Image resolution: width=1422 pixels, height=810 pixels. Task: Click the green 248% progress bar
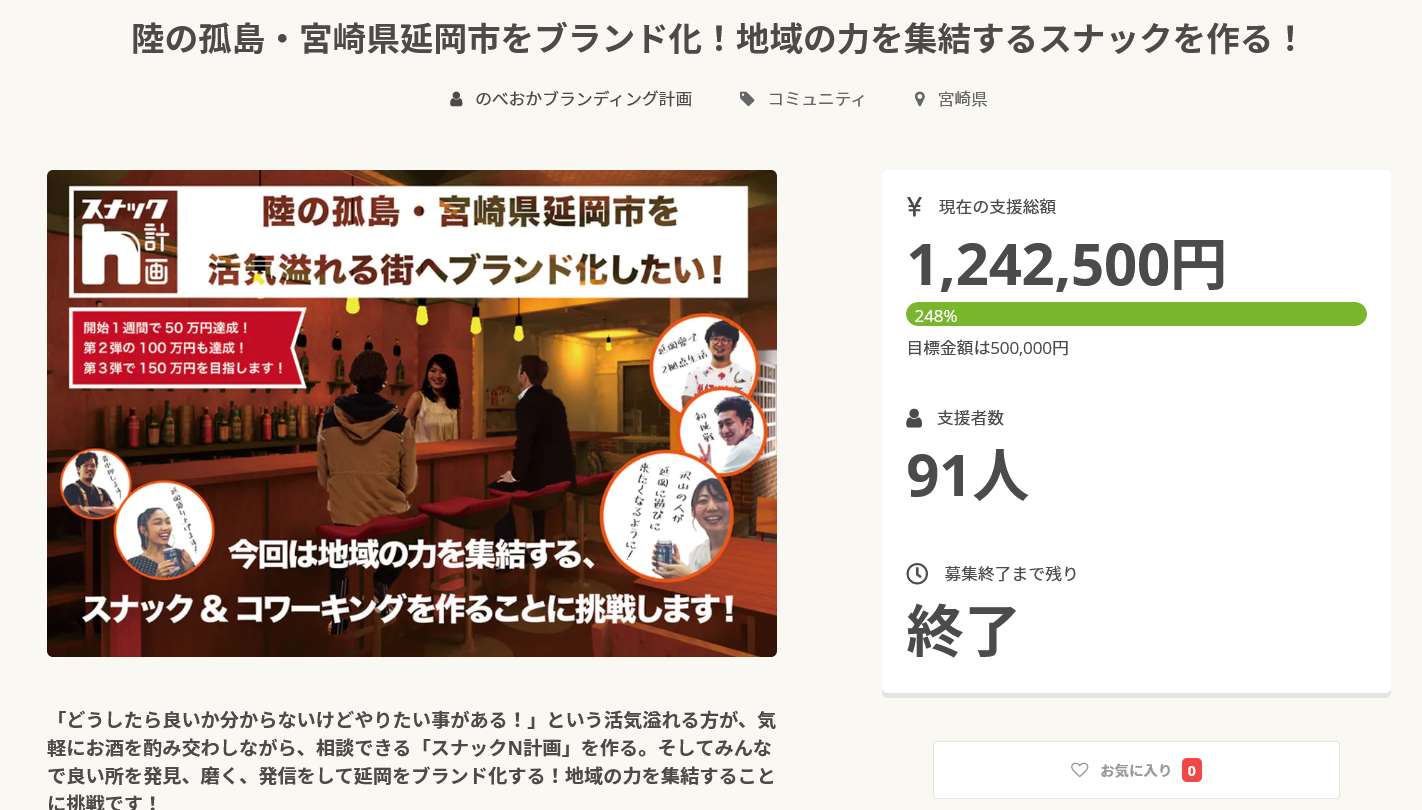click(1136, 315)
